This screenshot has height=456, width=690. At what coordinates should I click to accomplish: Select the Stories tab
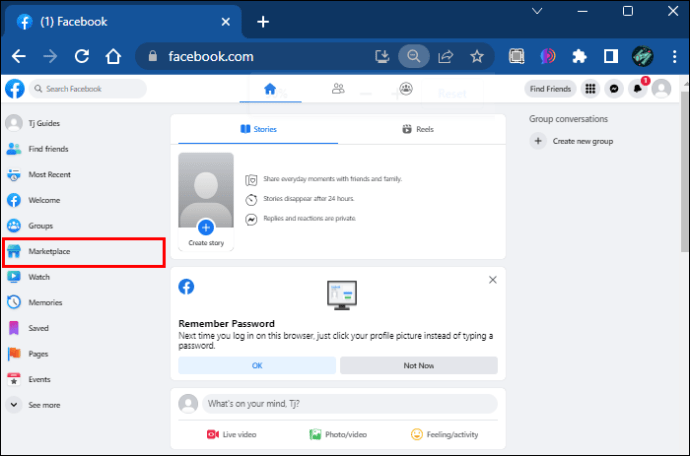click(x=258, y=129)
